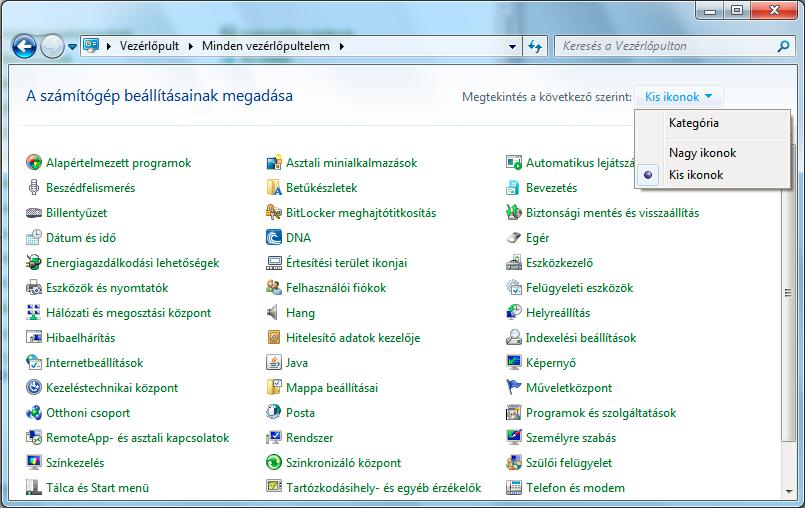Click the Alapértelmezett programok icon

(x=34, y=163)
